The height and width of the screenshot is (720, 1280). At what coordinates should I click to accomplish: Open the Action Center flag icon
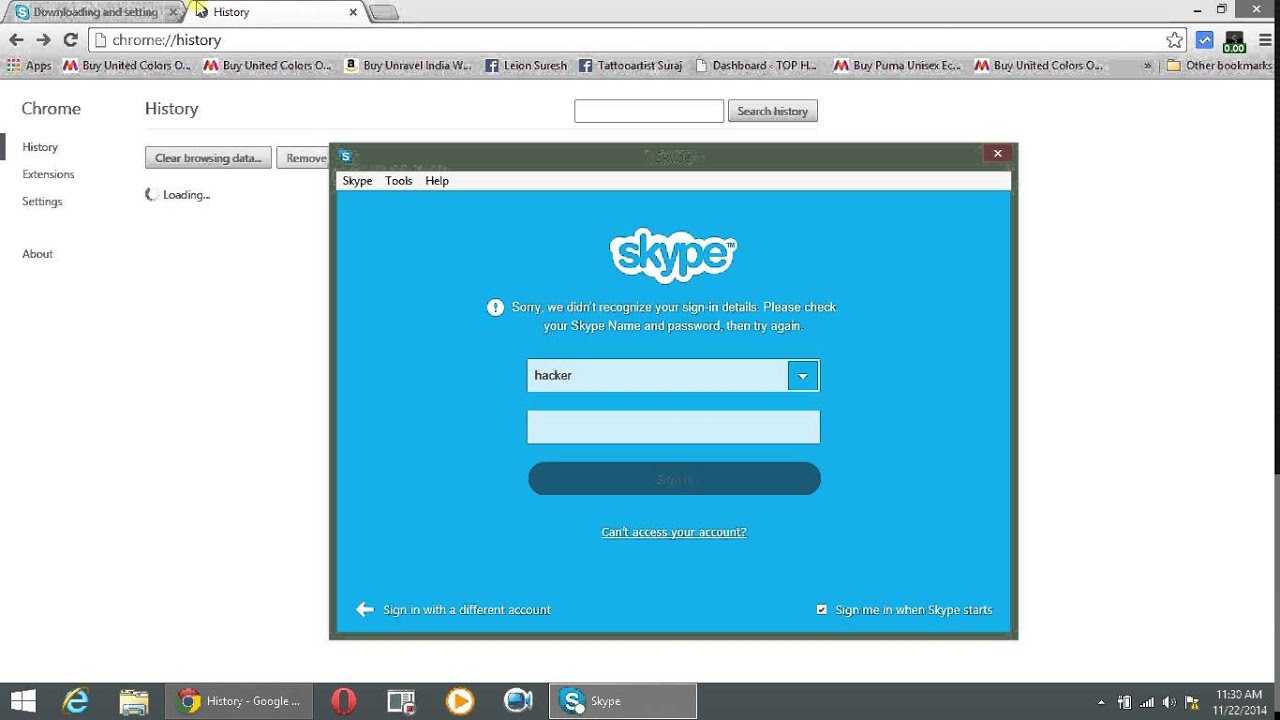[x=1192, y=702]
